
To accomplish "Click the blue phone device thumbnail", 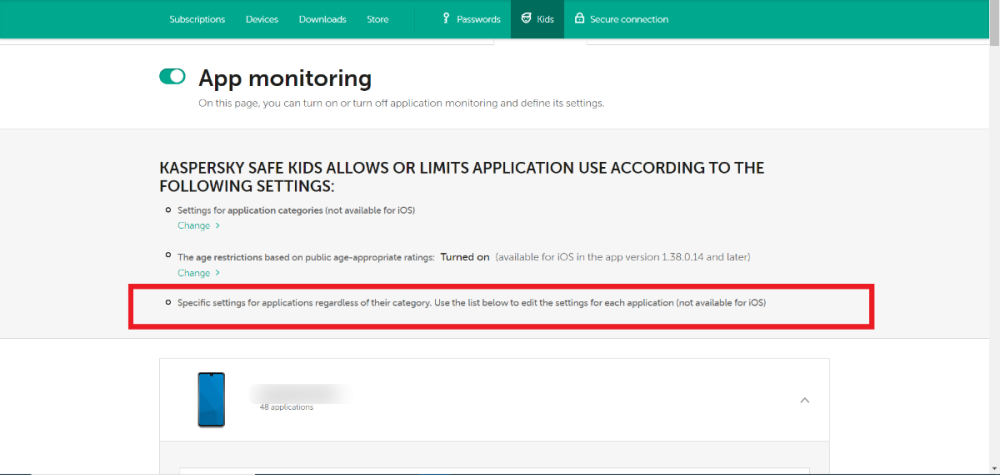I will point(211,399).
